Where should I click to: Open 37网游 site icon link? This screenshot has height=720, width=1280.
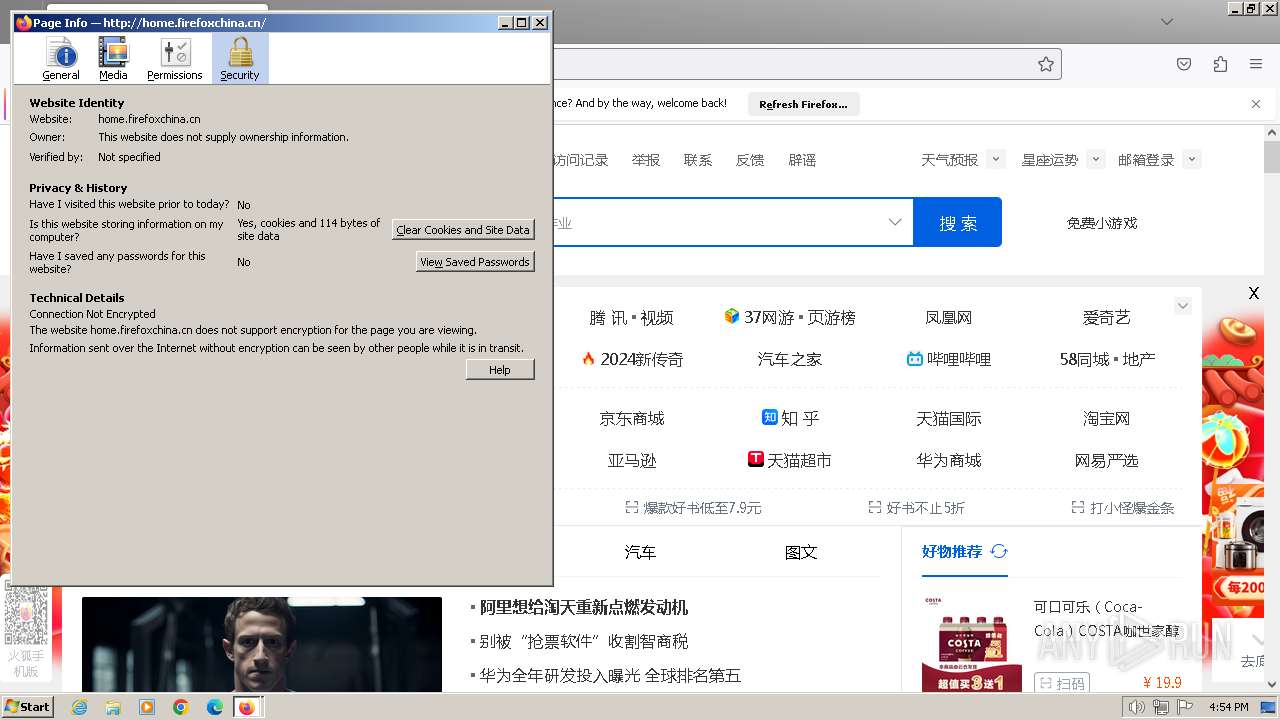[732, 316]
